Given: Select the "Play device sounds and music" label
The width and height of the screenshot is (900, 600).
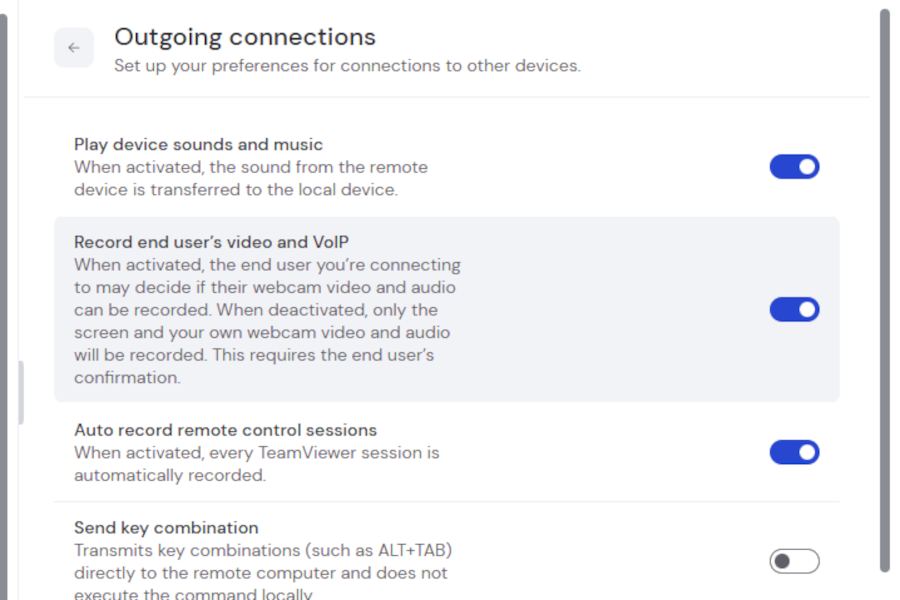Looking at the screenshot, I should tap(198, 145).
